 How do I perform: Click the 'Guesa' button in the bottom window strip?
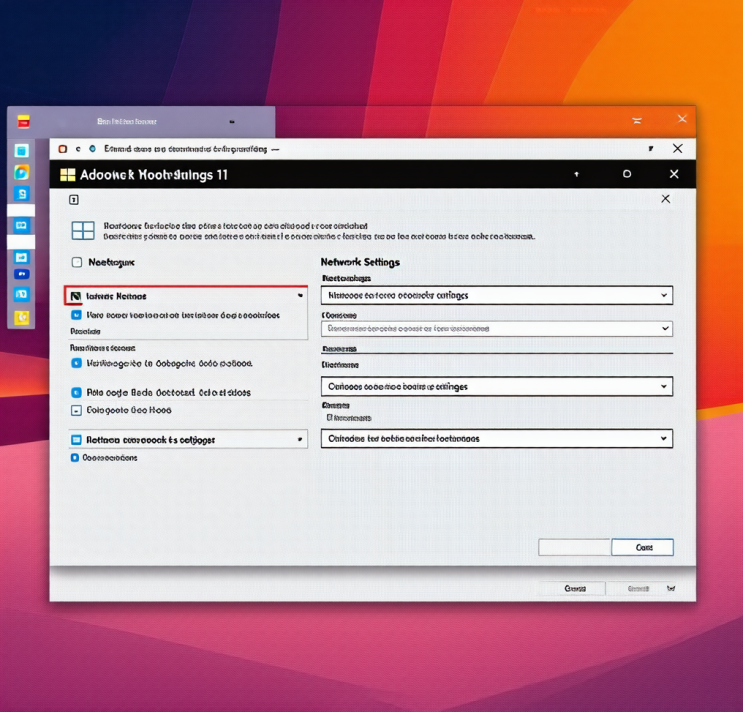pos(575,588)
